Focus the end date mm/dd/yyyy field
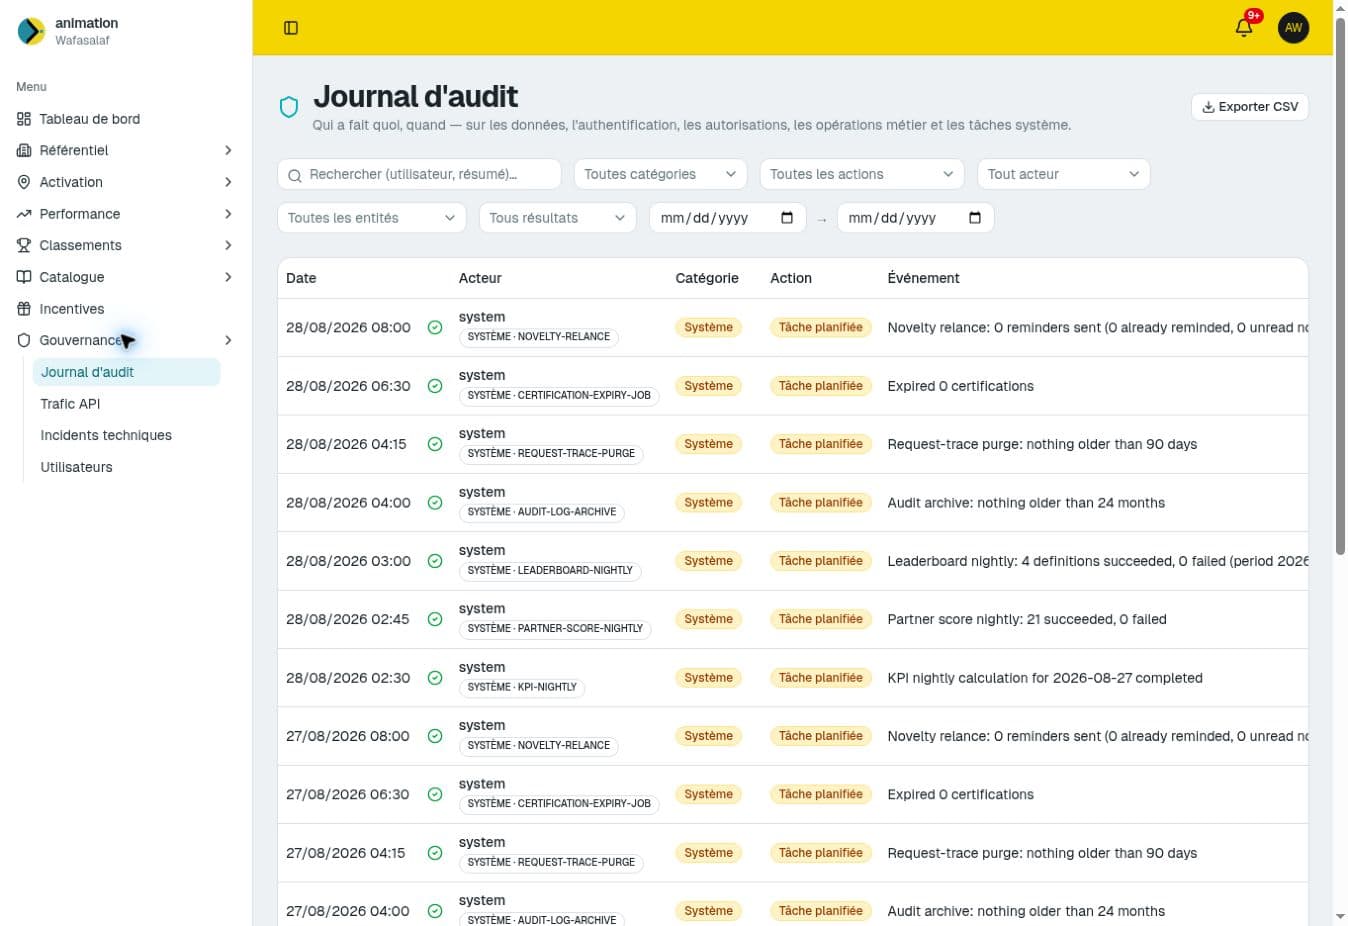 pos(916,218)
